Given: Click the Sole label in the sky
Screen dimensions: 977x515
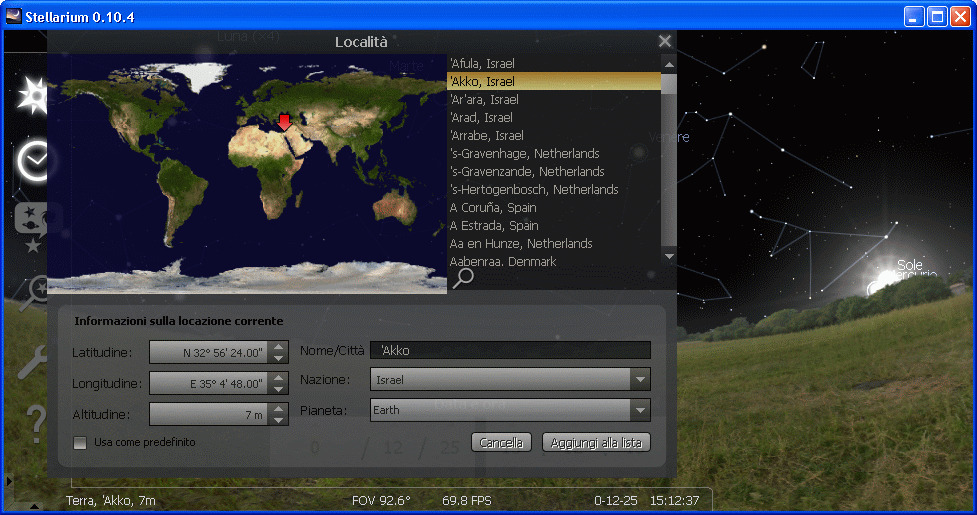Looking at the screenshot, I should click(x=910, y=265).
